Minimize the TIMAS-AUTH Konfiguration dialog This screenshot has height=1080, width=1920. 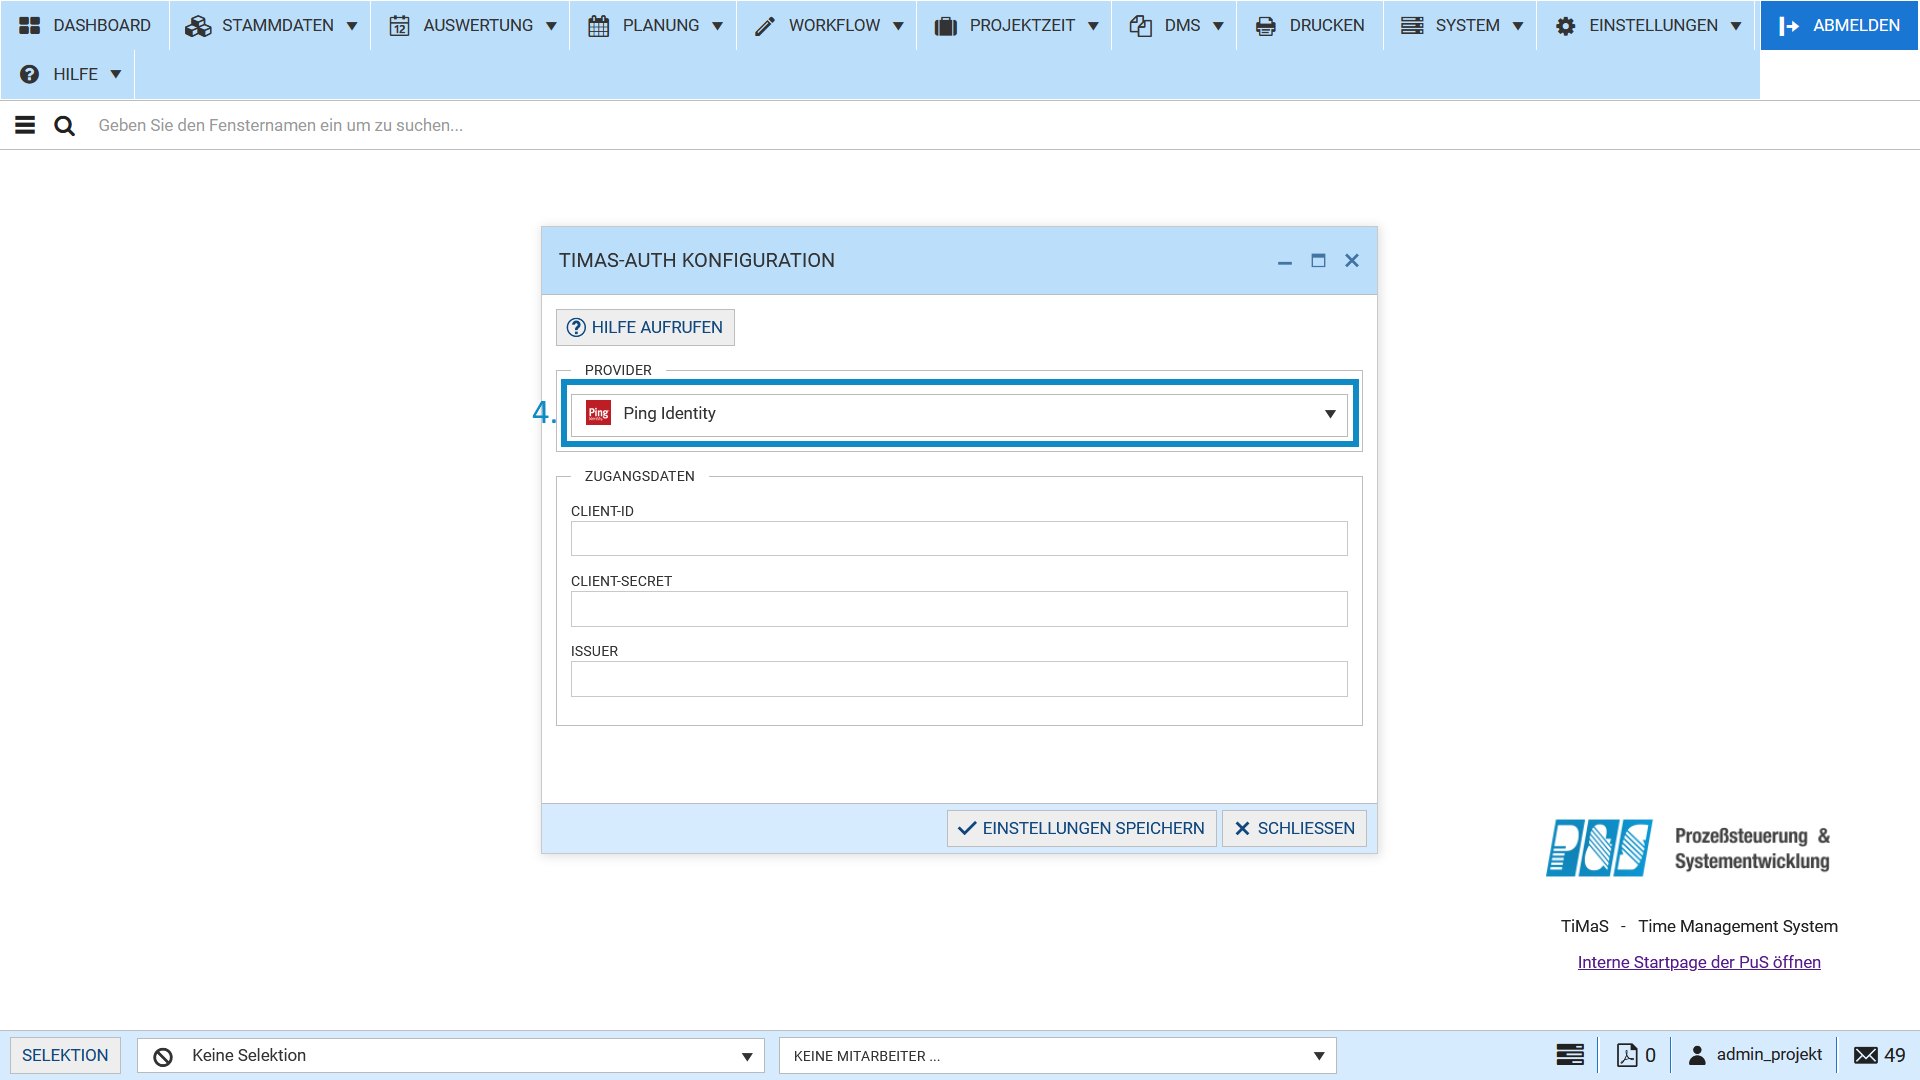(x=1285, y=261)
